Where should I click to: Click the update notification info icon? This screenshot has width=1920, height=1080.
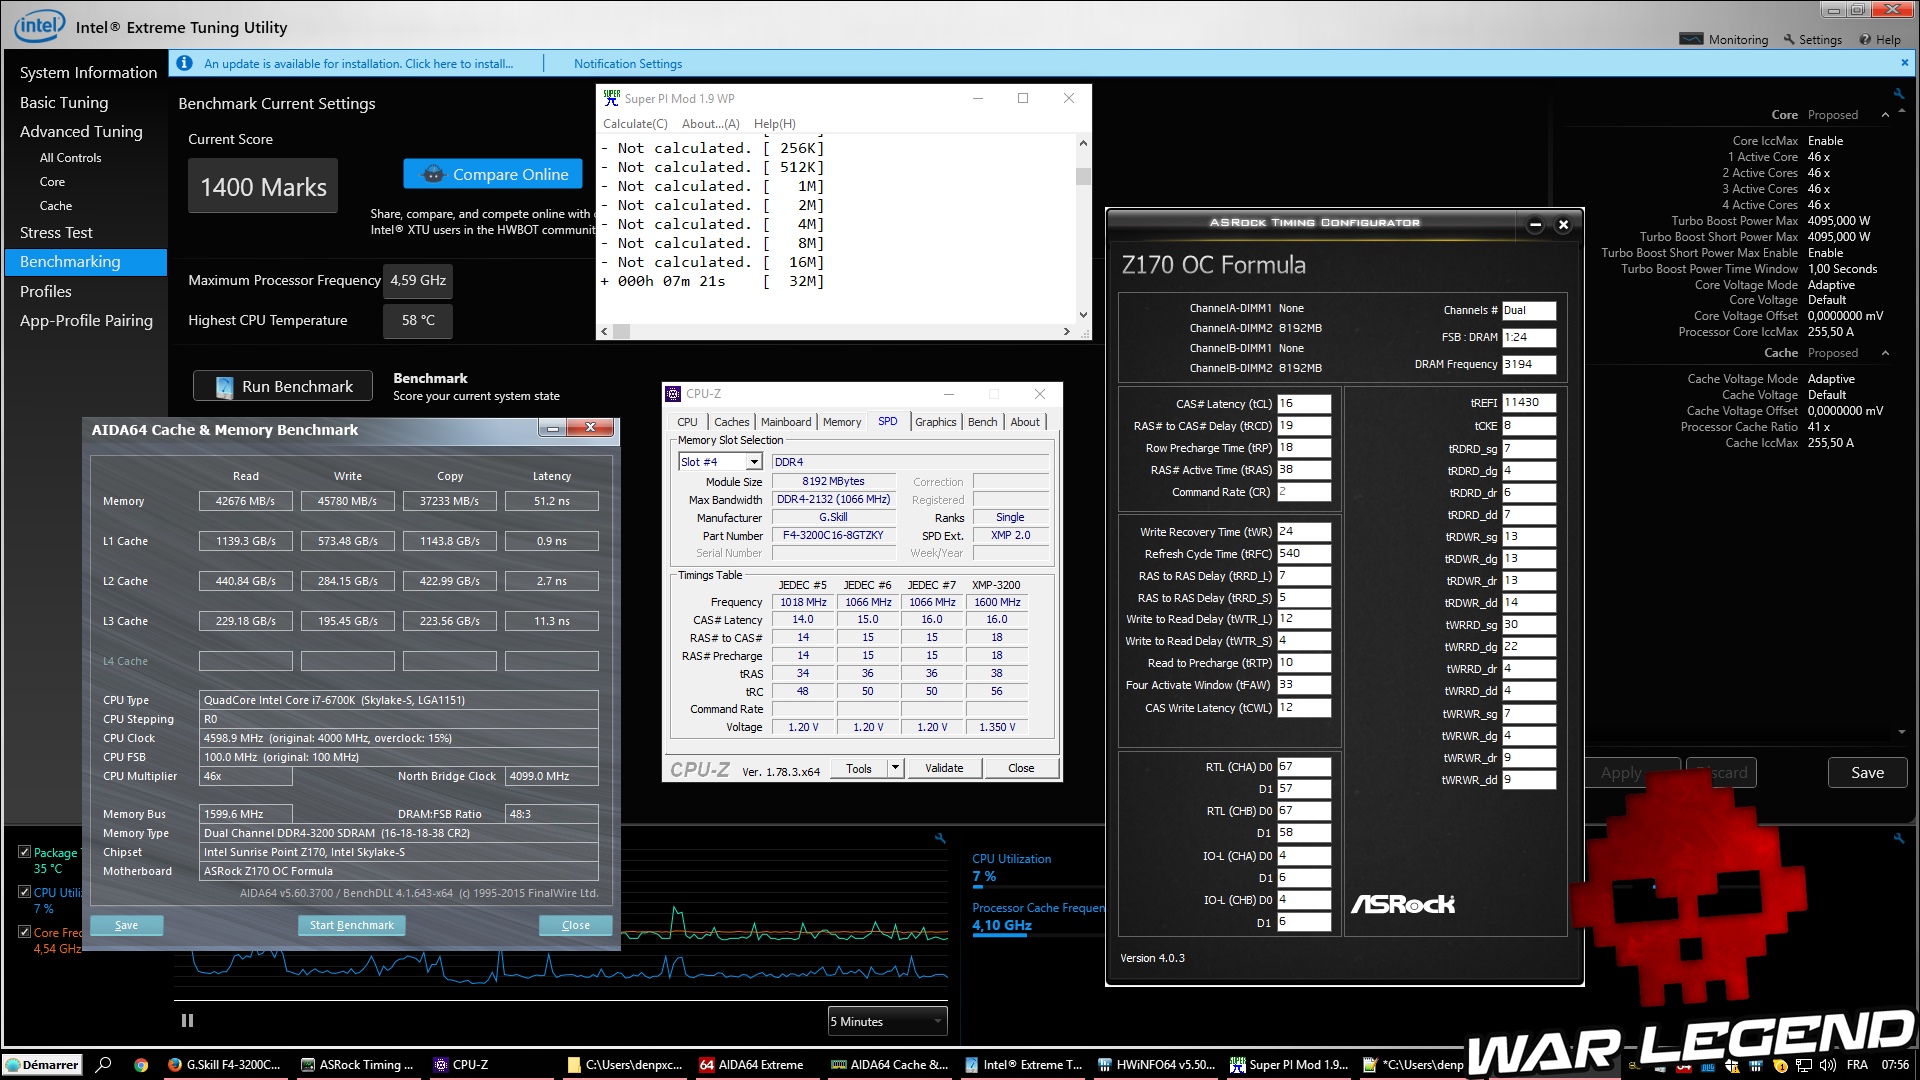[184, 63]
